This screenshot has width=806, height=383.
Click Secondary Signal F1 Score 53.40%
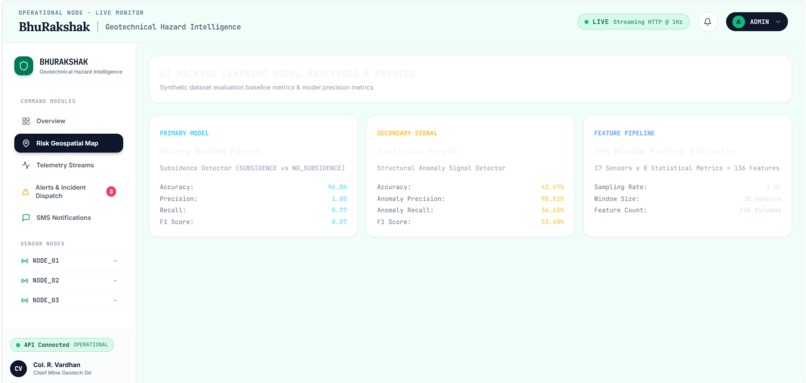click(x=553, y=222)
